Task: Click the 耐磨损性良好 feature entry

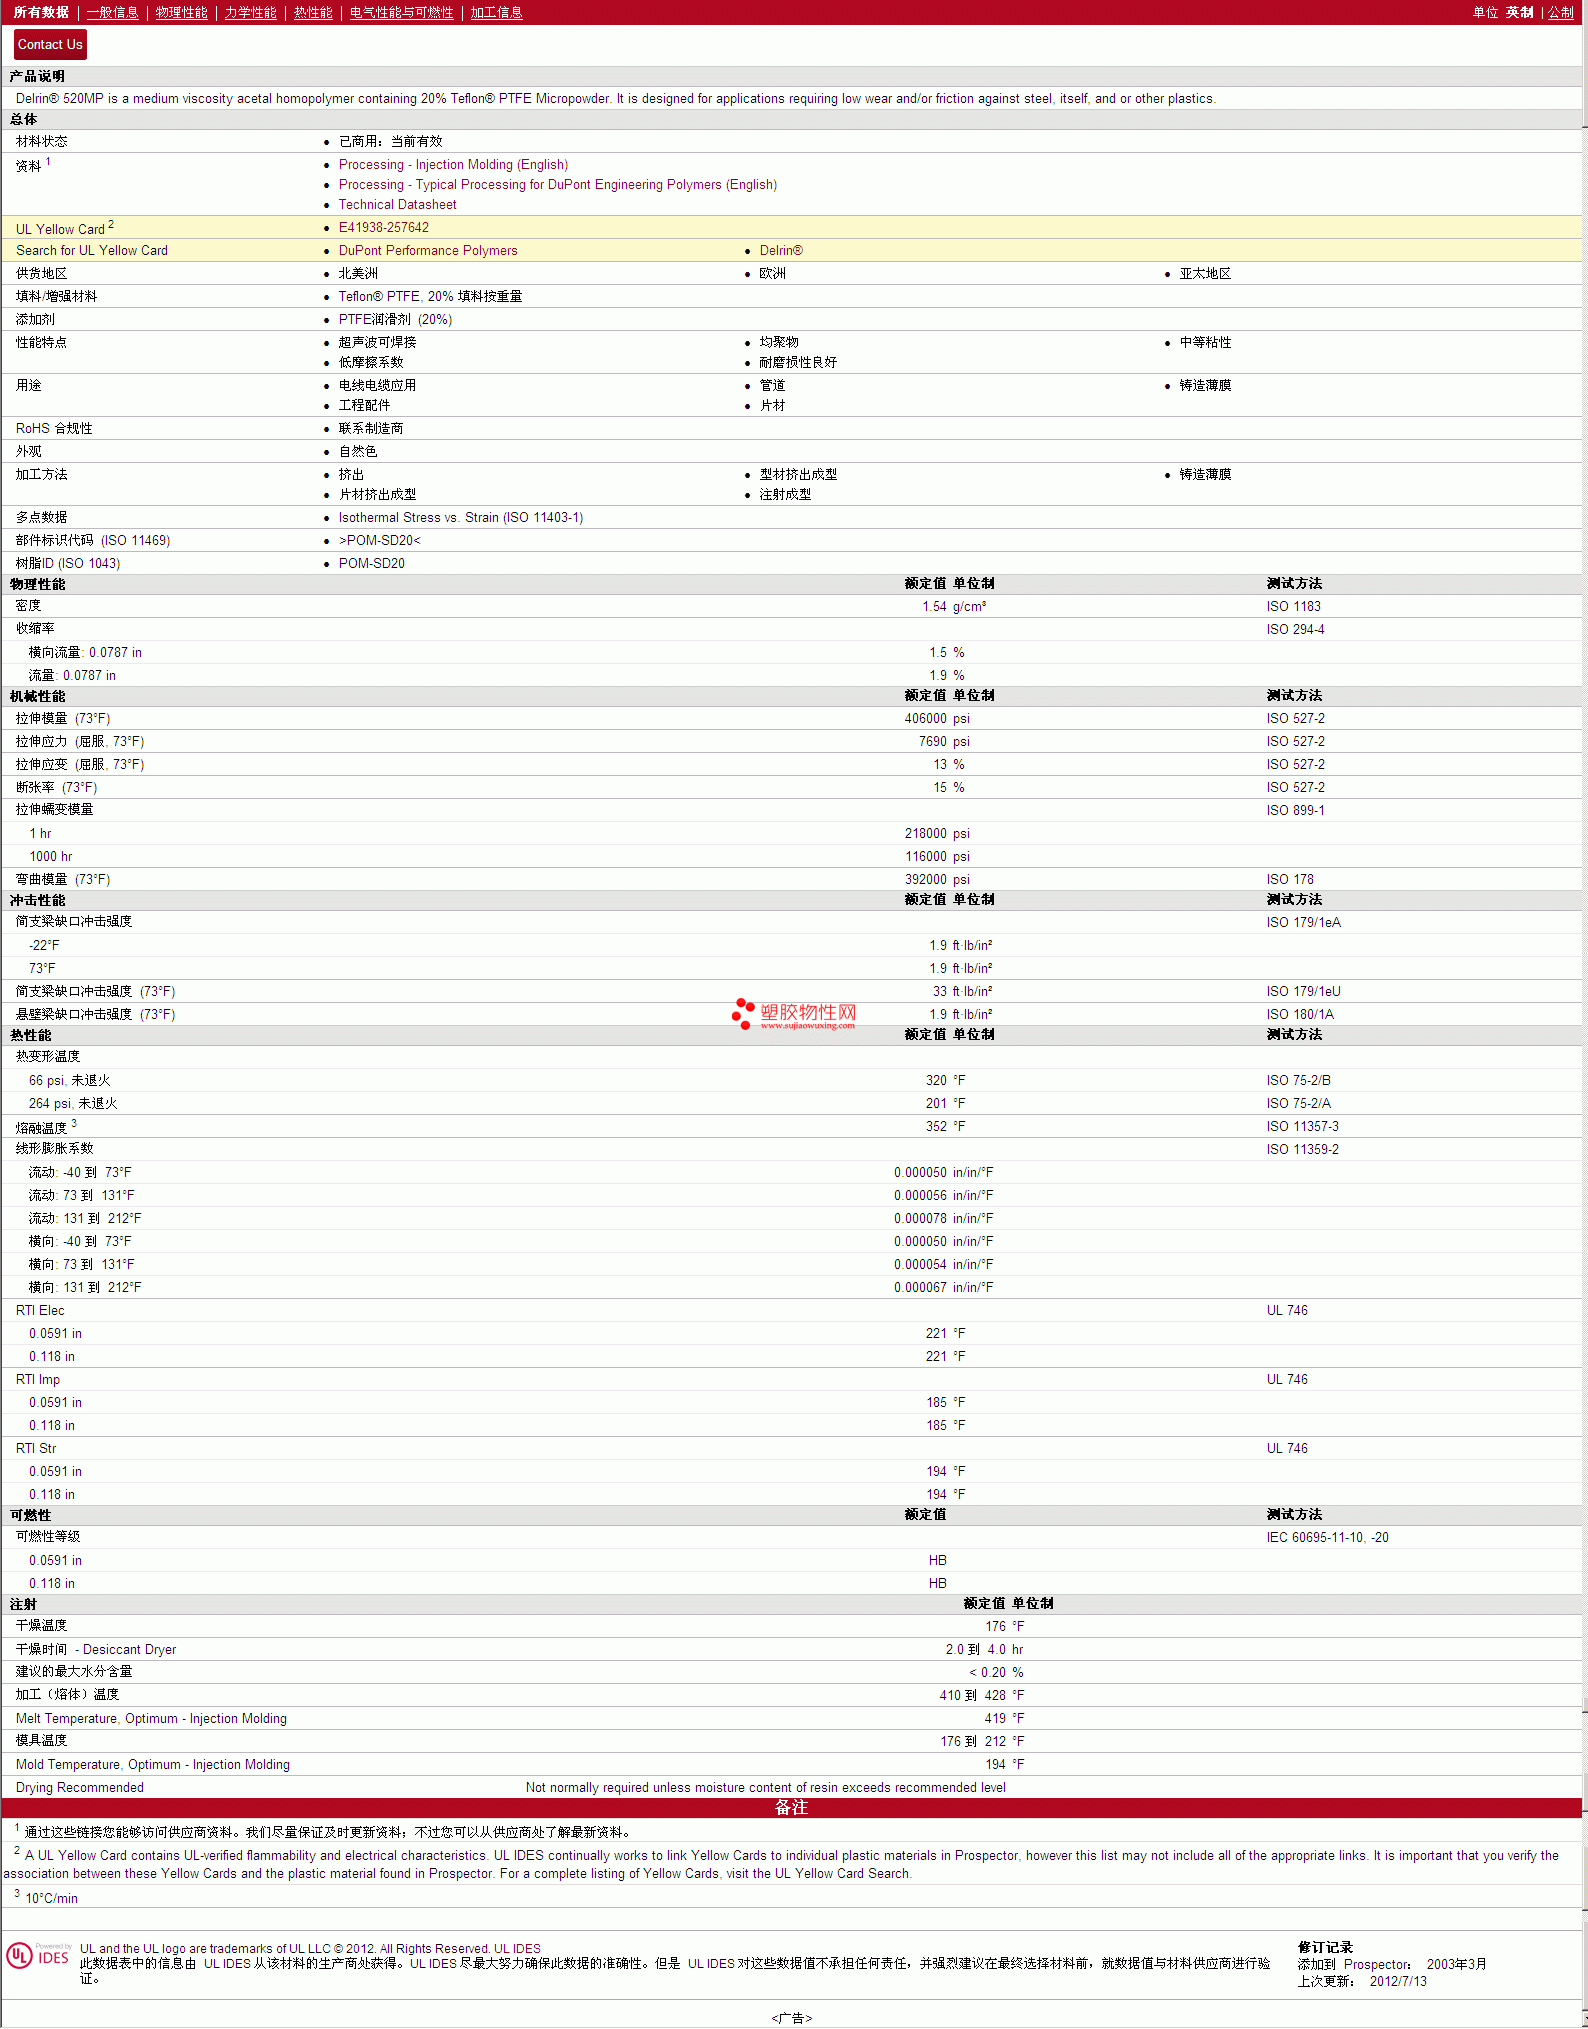Action: [798, 363]
